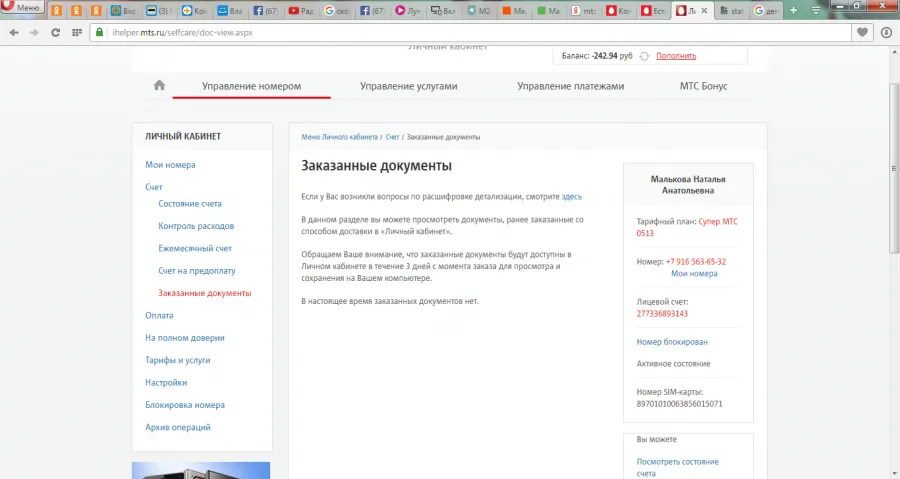Add page to bookmarks heart icon
Image resolution: width=900 pixels, height=479 pixels.
(862, 33)
